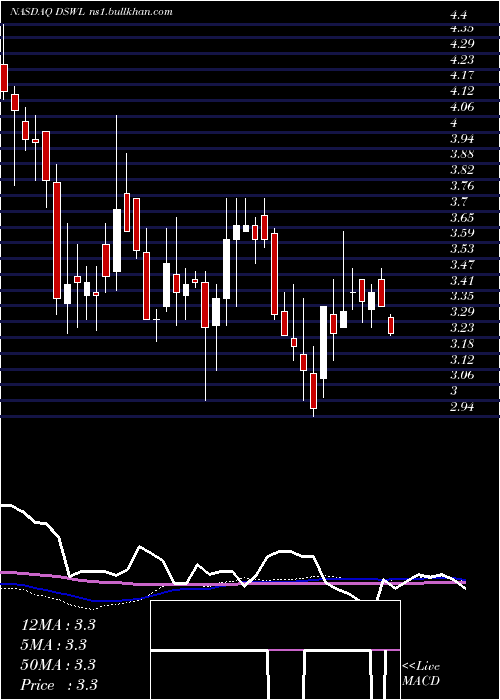500x700 pixels.
Task: Select the 3.7 price axis label
Action: coord(458,202)
